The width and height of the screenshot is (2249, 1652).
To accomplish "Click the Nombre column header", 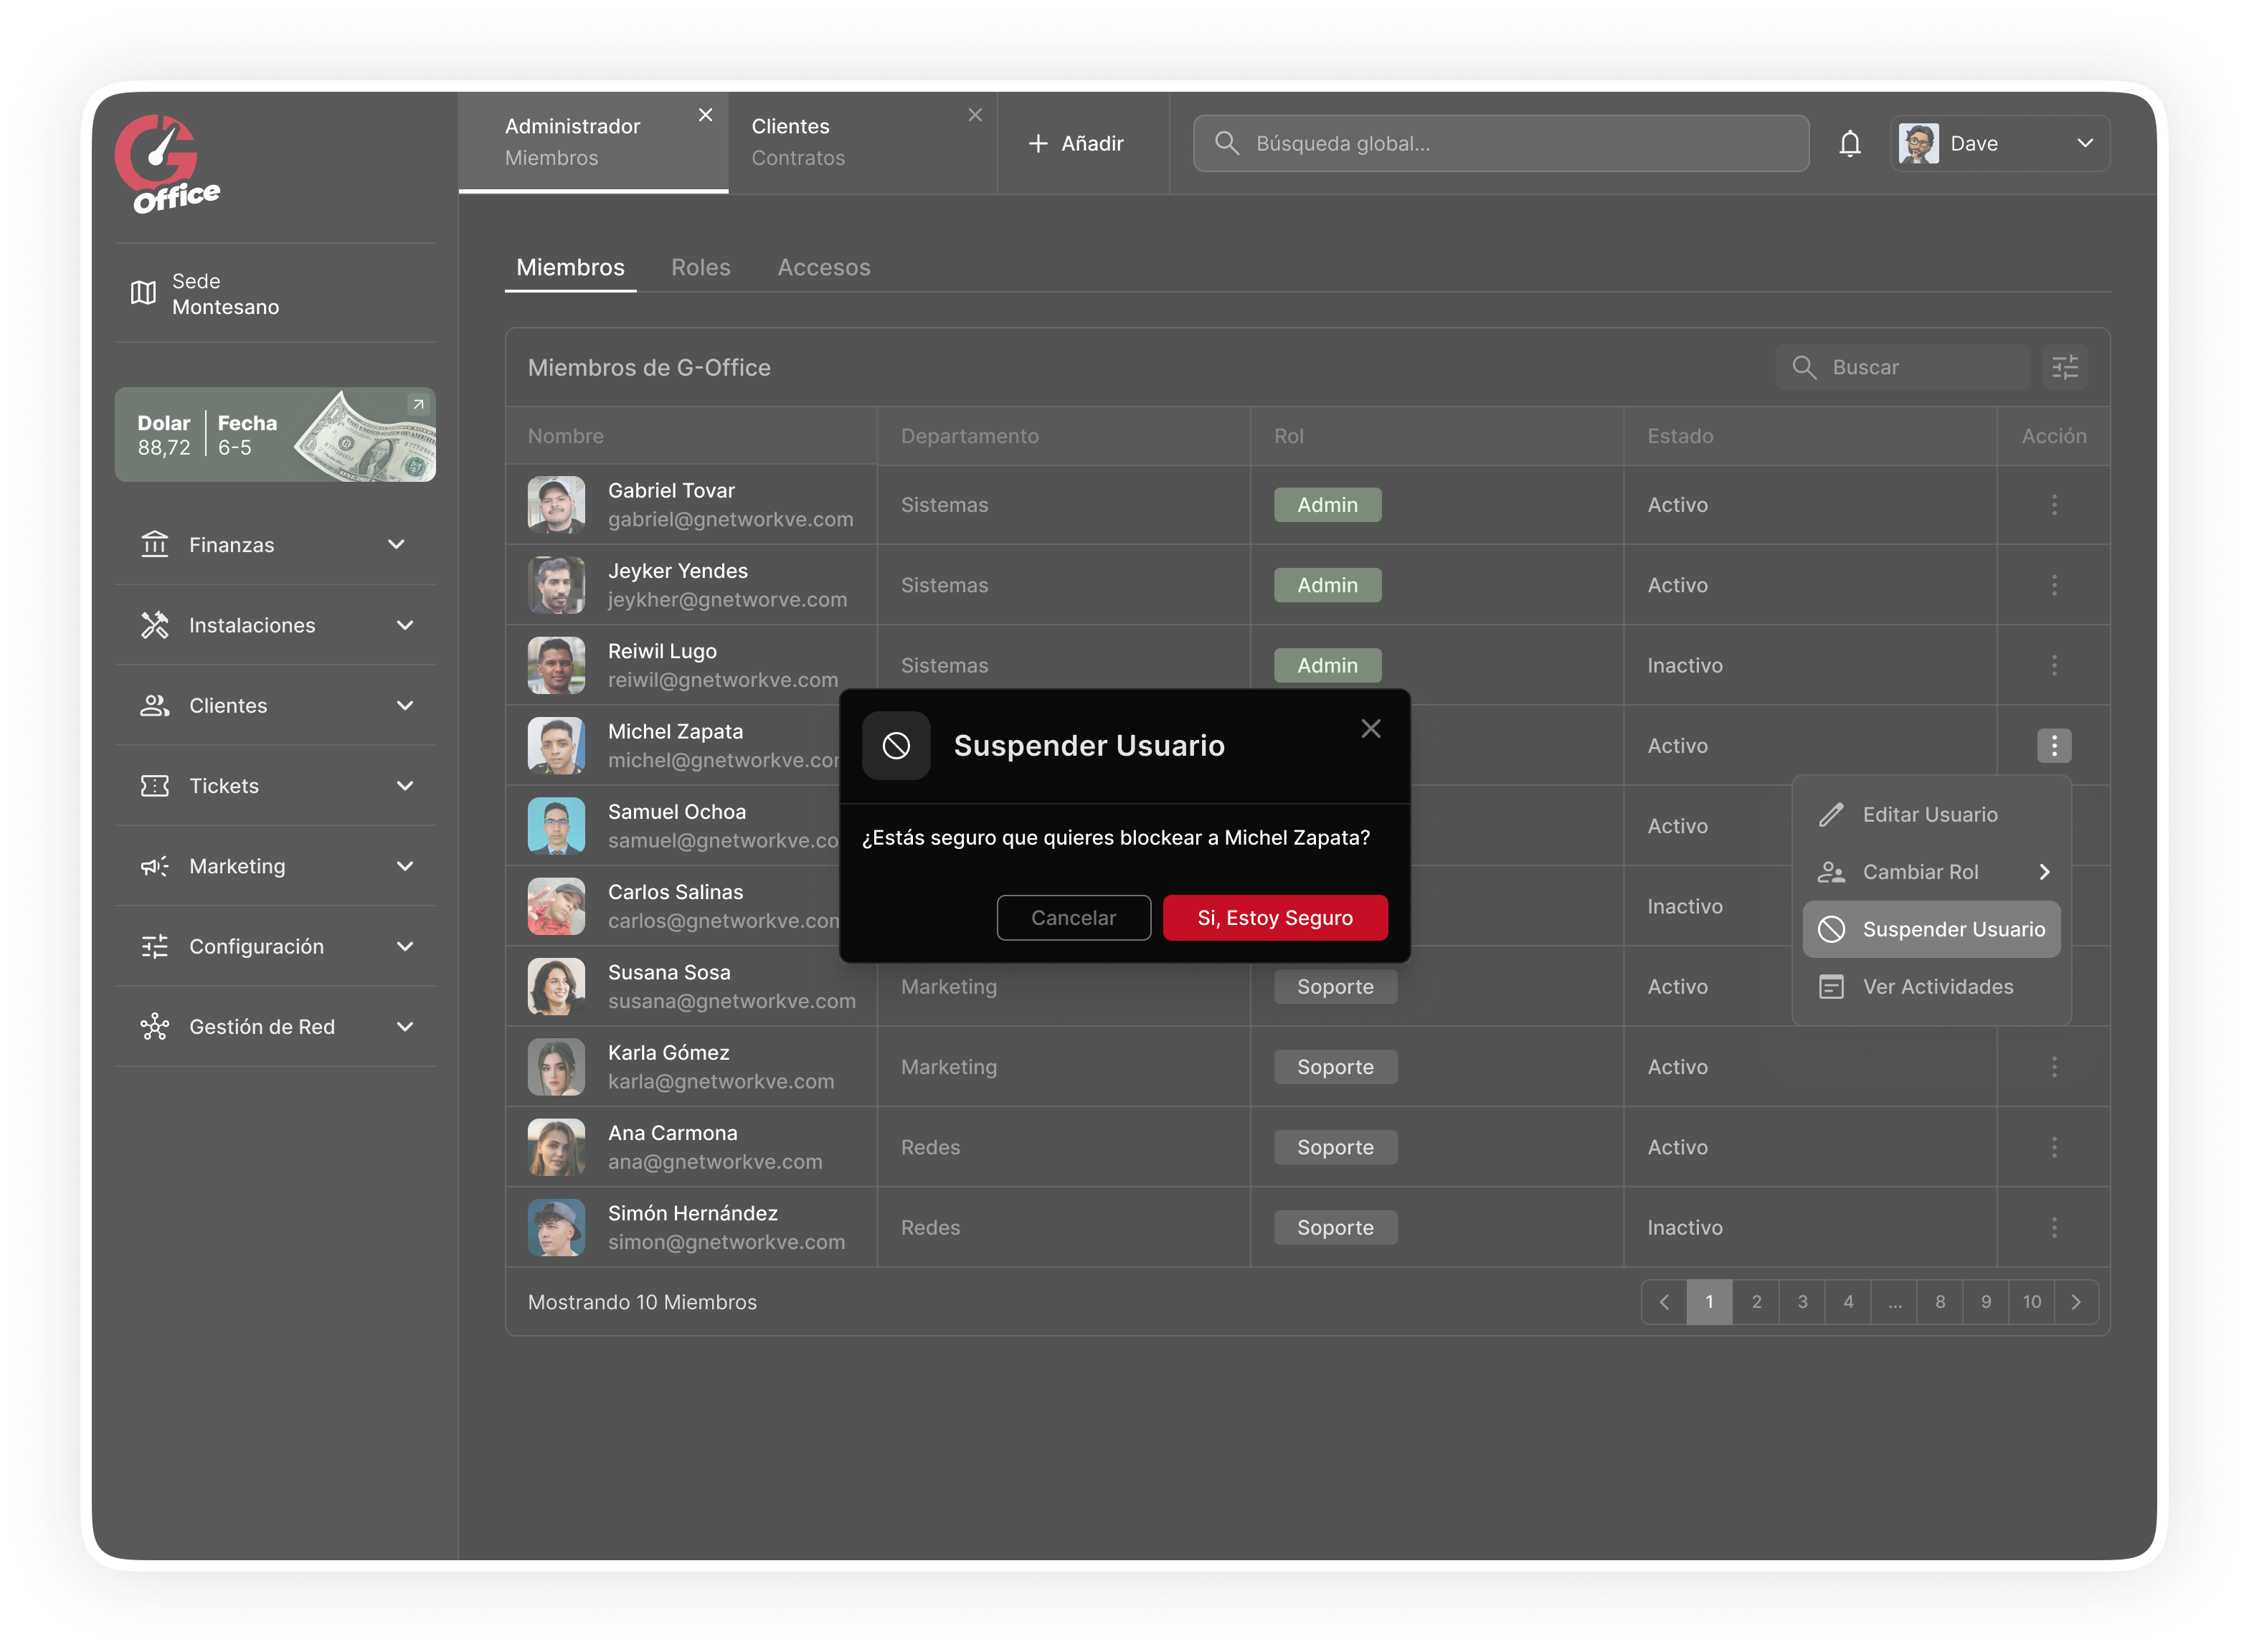I will click(x=566, y=436).
